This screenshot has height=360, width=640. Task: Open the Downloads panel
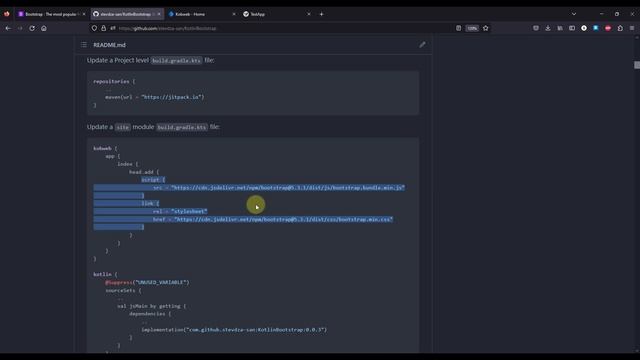tap(548, 28)
